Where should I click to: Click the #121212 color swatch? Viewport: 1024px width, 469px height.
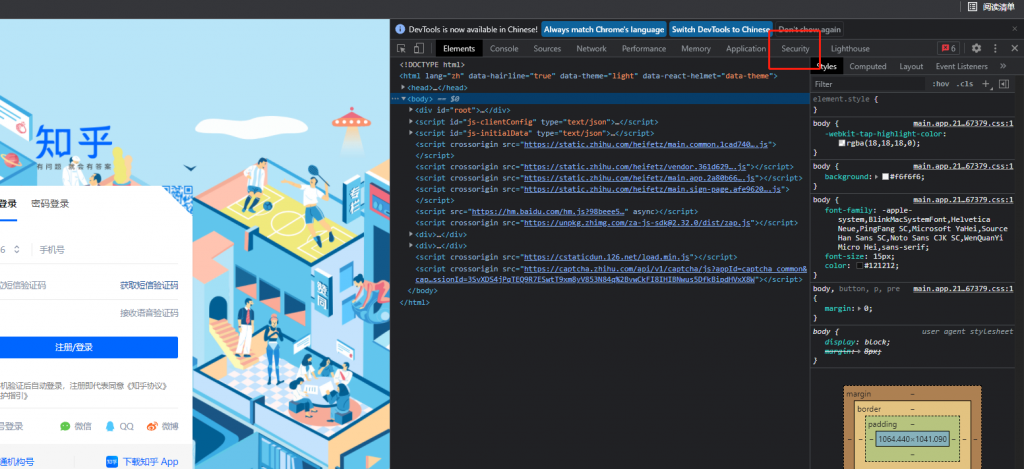(860, 266)
